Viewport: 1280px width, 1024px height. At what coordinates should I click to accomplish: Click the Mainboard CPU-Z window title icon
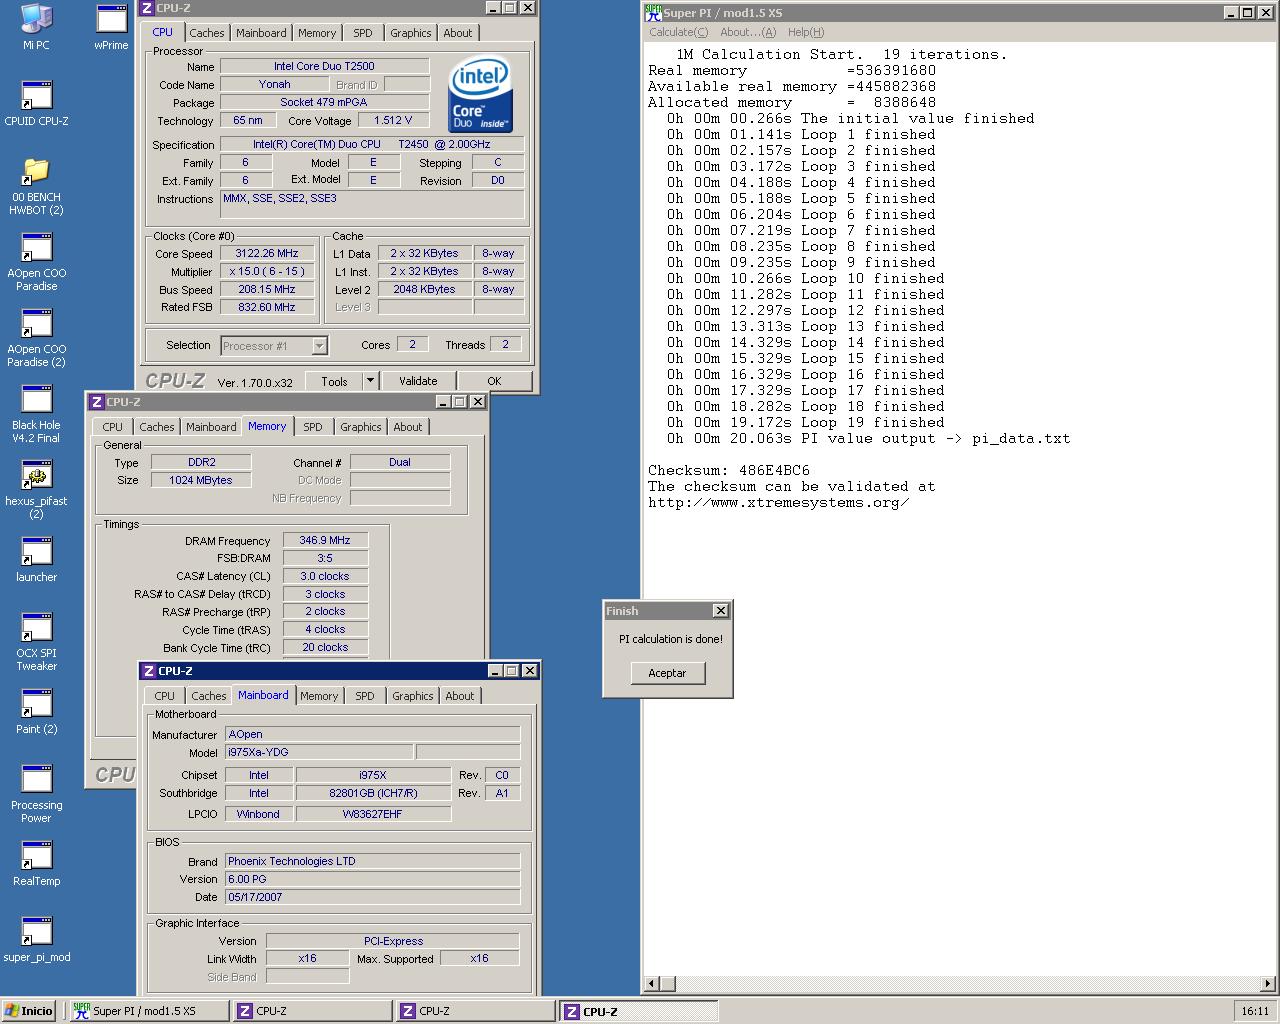click(149, 671)
